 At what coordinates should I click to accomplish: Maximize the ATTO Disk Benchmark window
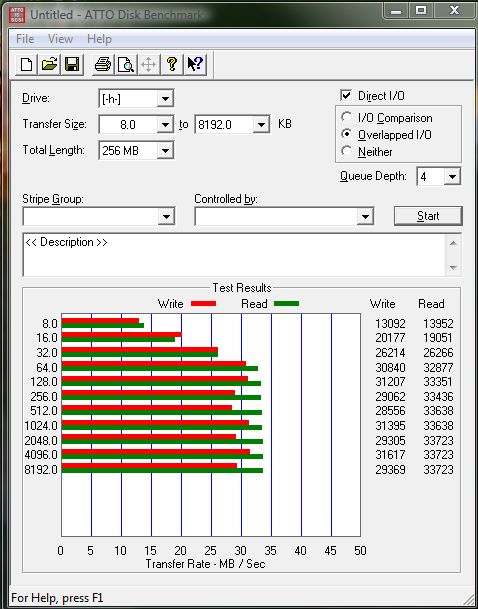421,11
